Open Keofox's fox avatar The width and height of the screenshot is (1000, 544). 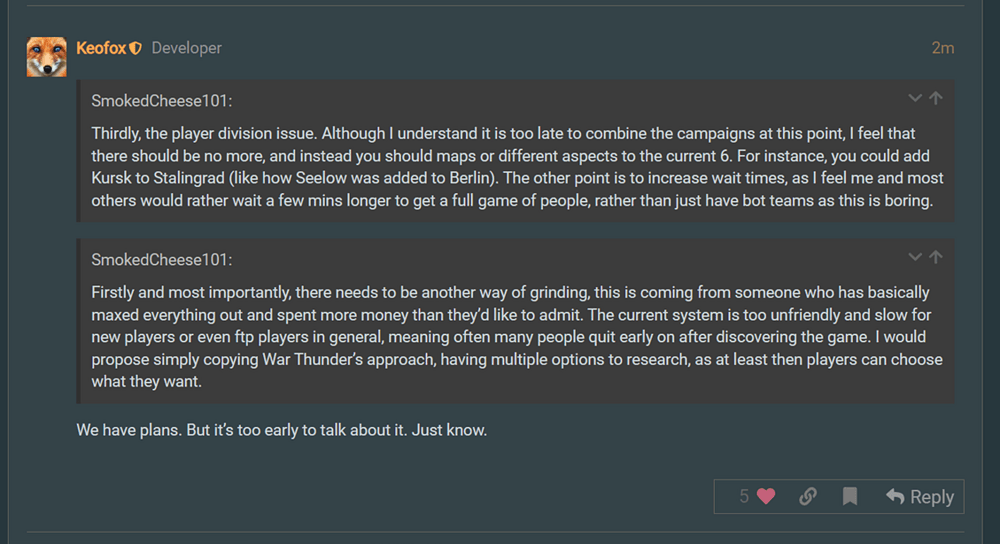click(x=46, y=57)
